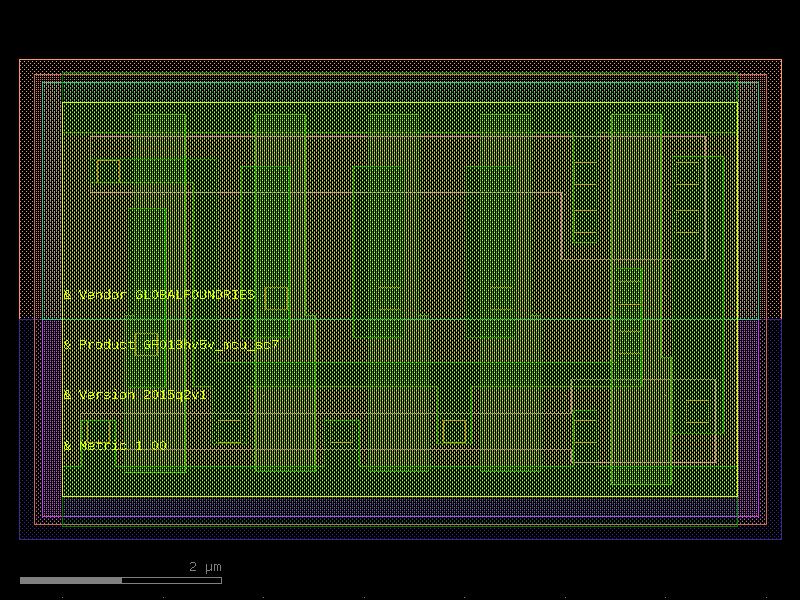Select the '& Vendor GLOBALFOUNDRIES' text label

[159, 294]
